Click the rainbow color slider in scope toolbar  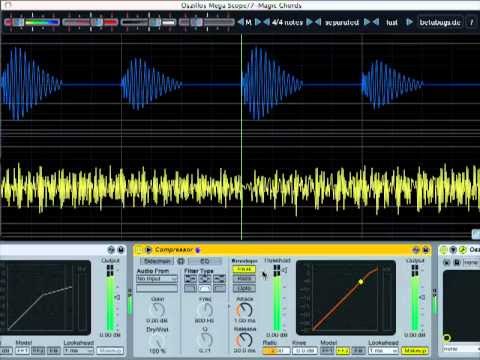pyautogui.click(x=33, y=22)
